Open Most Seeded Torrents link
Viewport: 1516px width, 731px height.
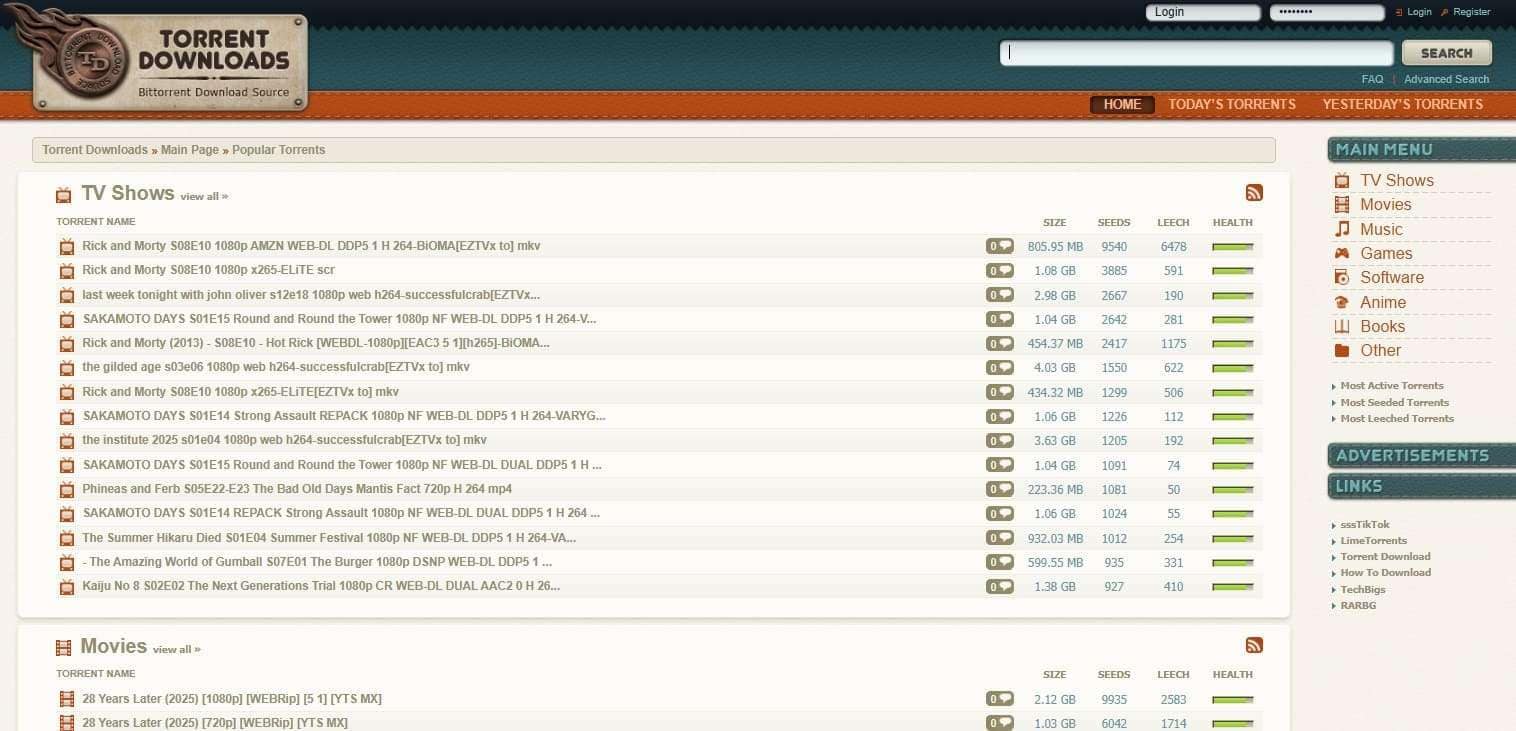point(1394,402)
